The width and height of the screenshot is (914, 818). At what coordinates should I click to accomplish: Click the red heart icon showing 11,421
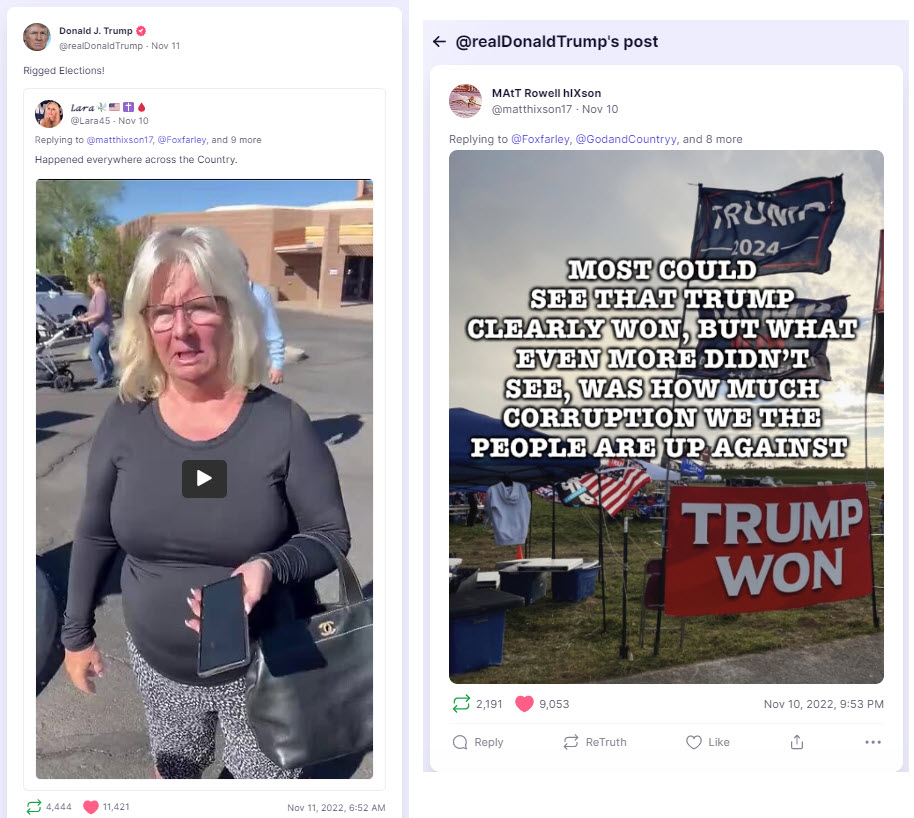(91, 807)
